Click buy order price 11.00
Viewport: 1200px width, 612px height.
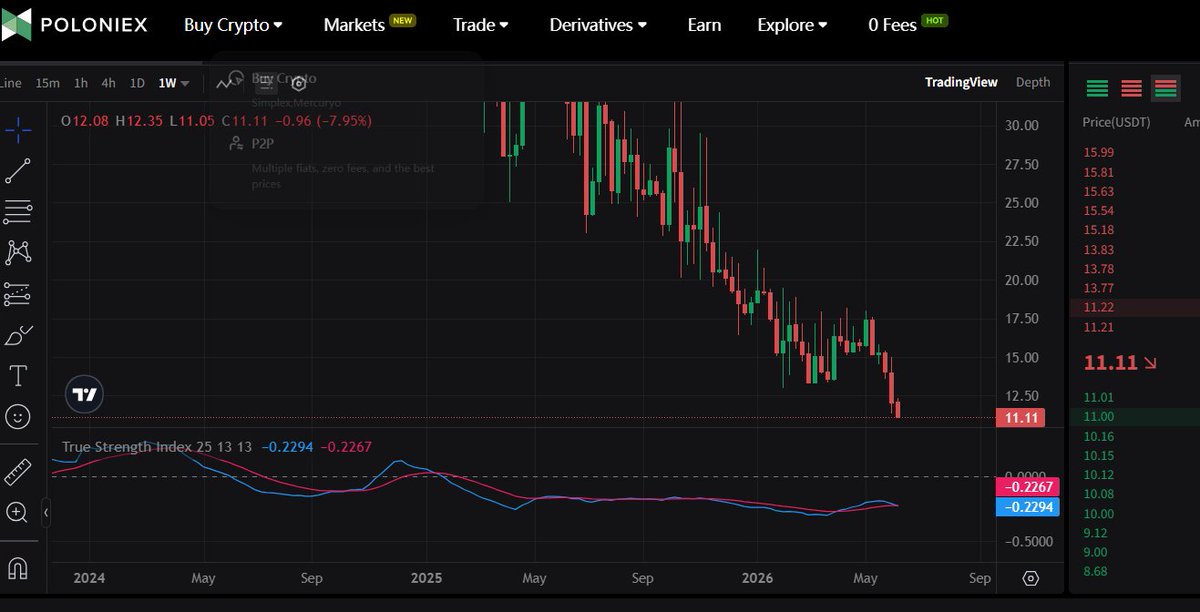pyautogui.click(x=1098, y=416)
